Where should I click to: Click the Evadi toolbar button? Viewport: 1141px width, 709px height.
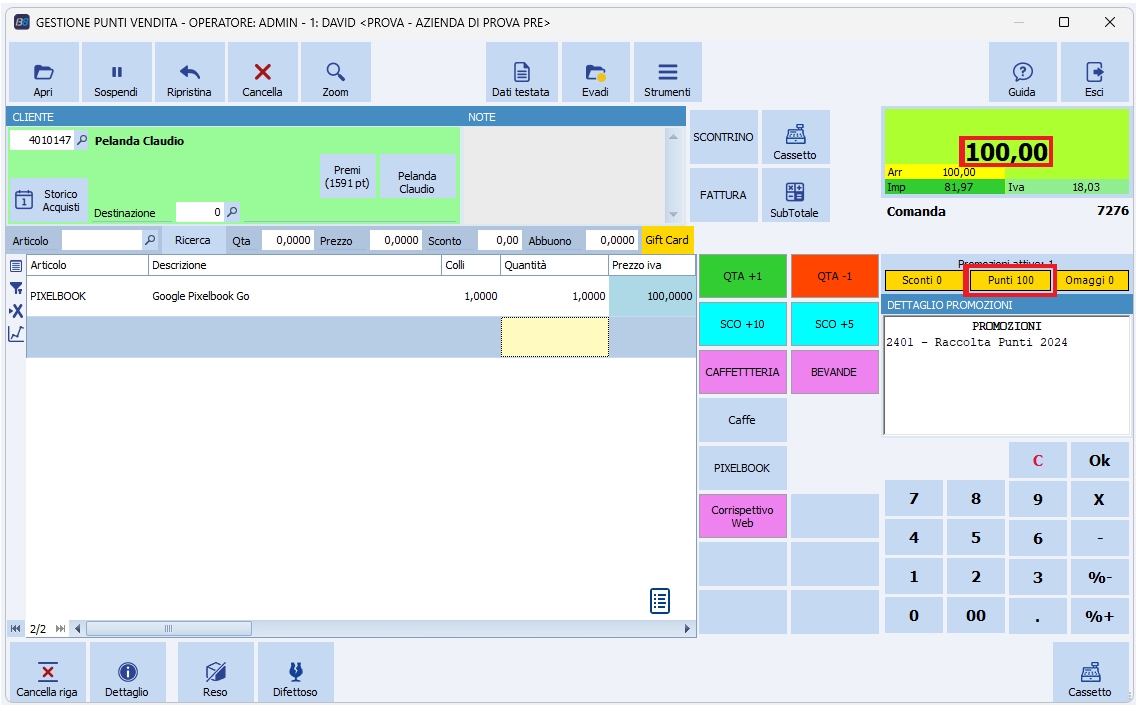tap(595, 72)
